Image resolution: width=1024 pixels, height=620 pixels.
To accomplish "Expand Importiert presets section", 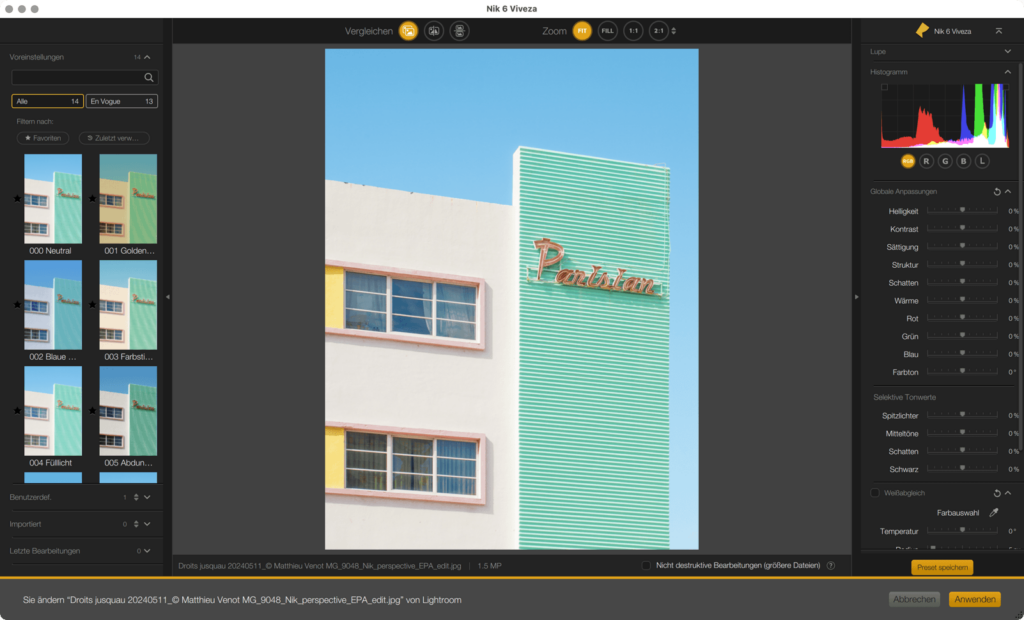I will pos(147,524).
